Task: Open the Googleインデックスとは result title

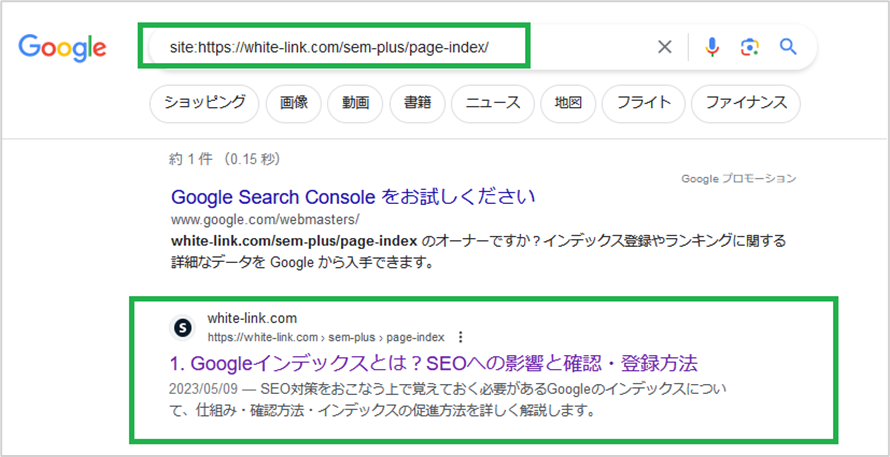Action: (434, 363)
